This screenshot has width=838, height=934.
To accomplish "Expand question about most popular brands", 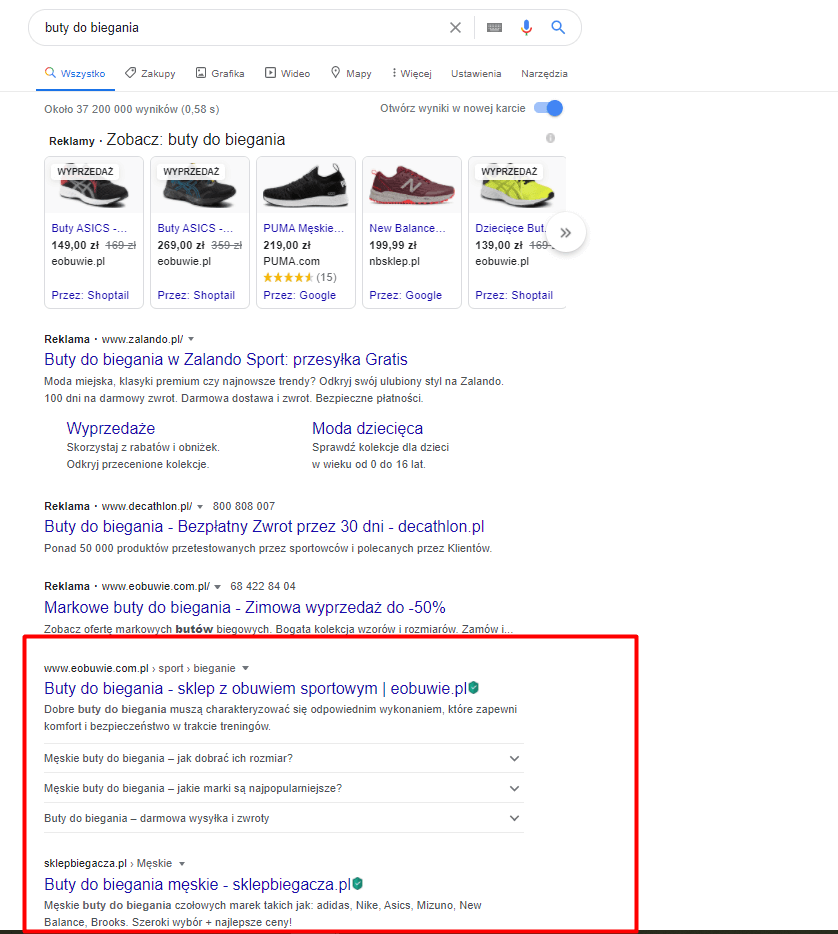I will 514,788.
